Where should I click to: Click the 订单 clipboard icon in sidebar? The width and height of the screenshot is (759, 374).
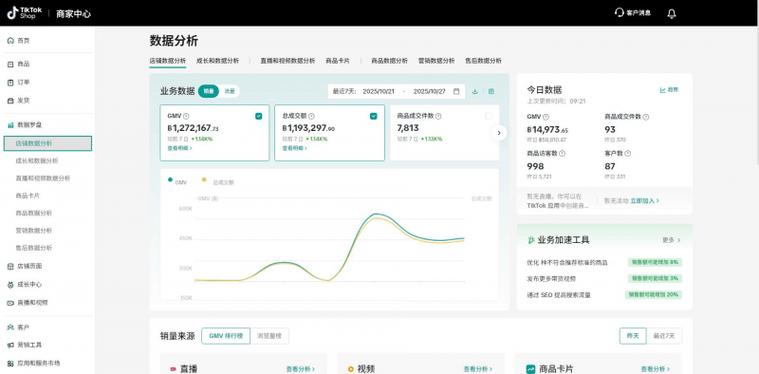[x=11, y=82]
